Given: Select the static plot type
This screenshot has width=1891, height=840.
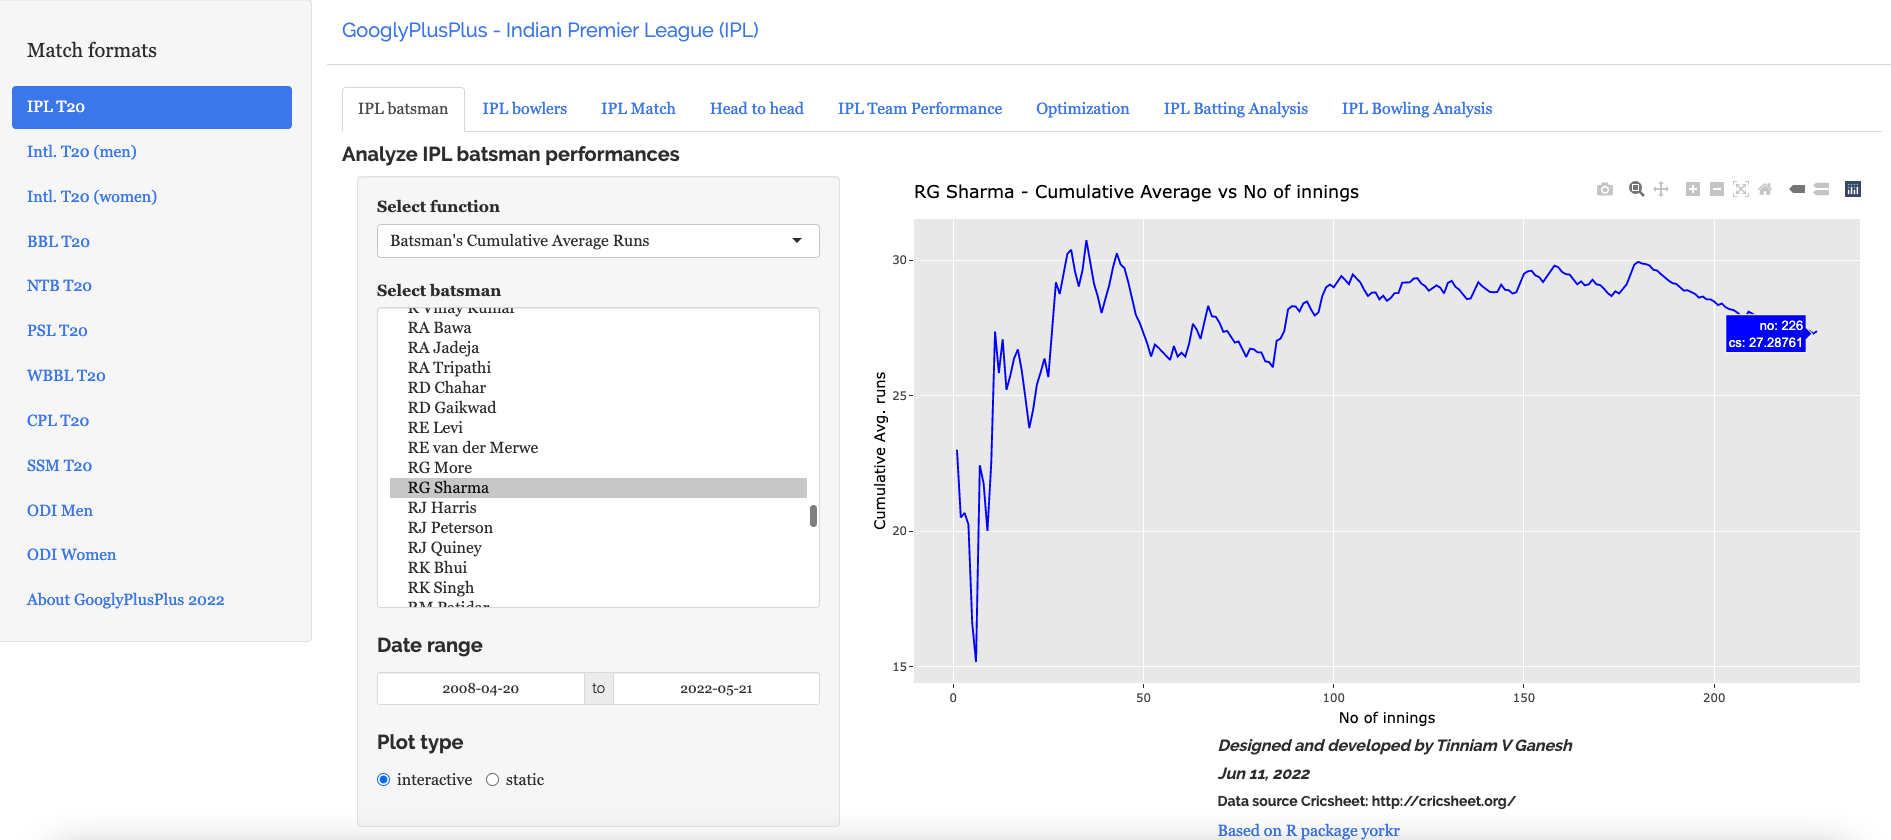Looking at the screenshot, I should 493,780.
